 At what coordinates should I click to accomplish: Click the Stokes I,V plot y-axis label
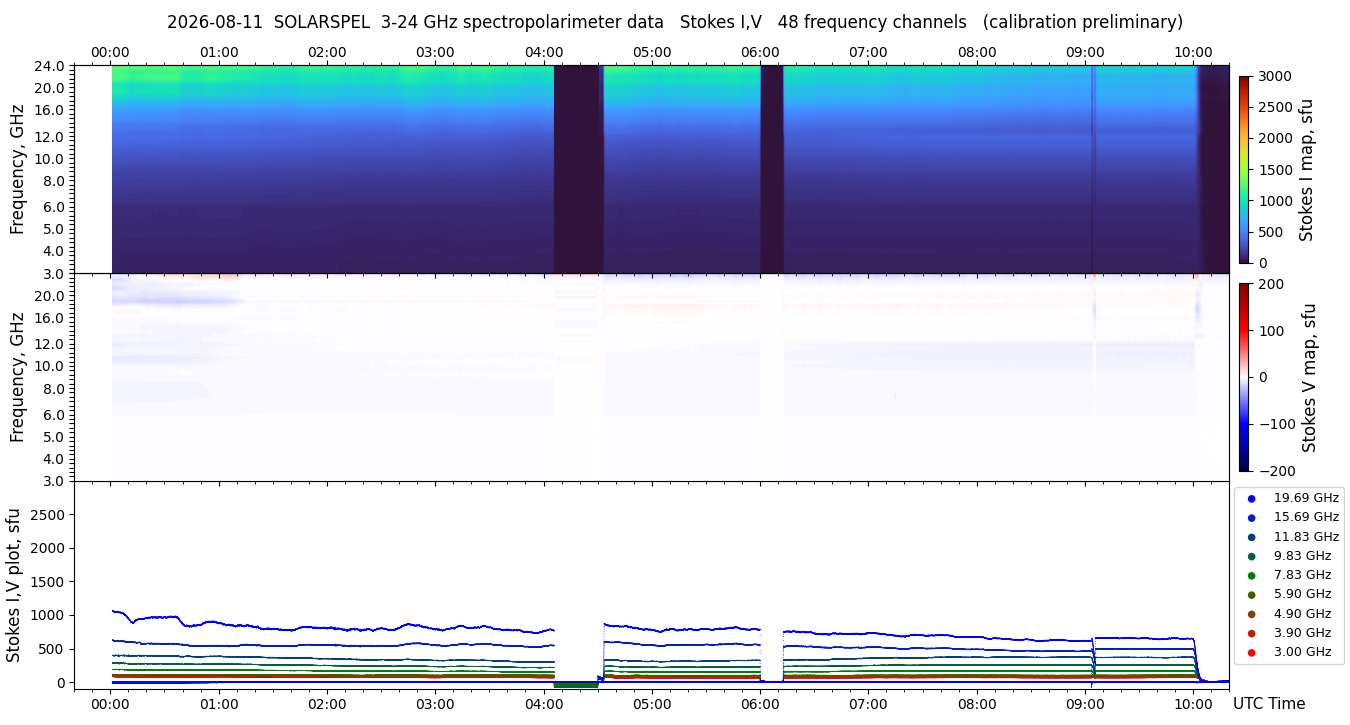tap(14, 585)
